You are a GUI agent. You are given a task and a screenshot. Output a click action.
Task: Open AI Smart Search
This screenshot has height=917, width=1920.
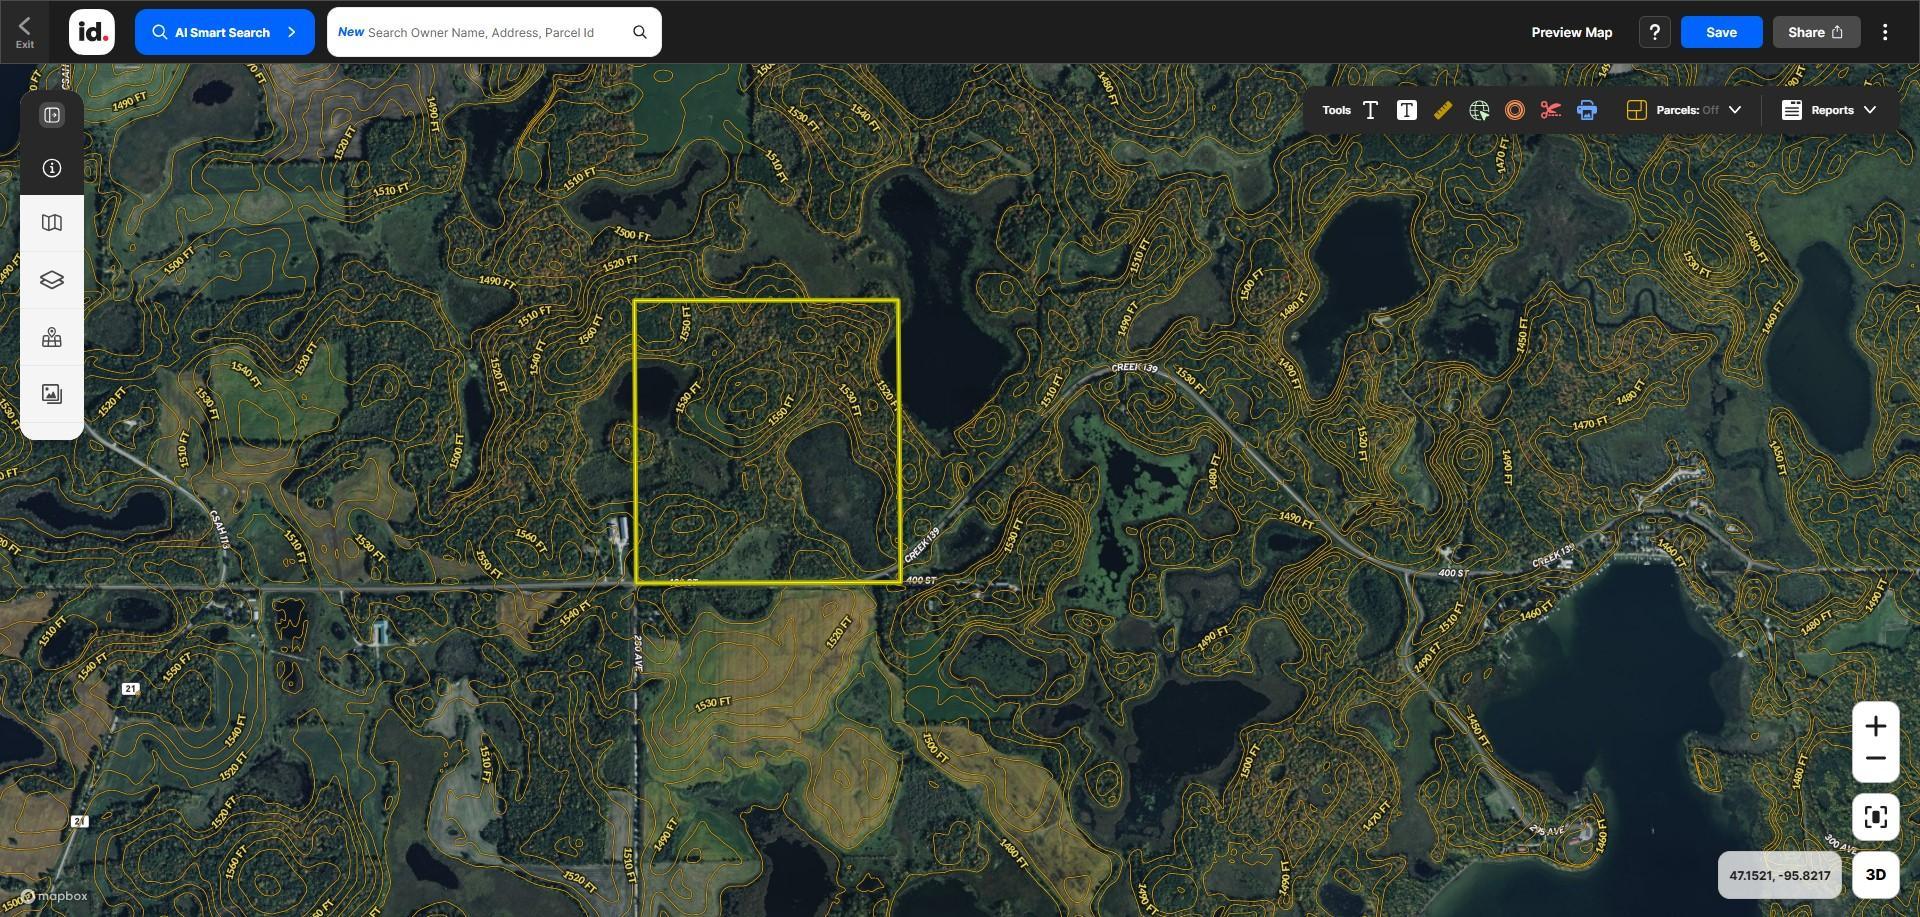pos(224,32)
